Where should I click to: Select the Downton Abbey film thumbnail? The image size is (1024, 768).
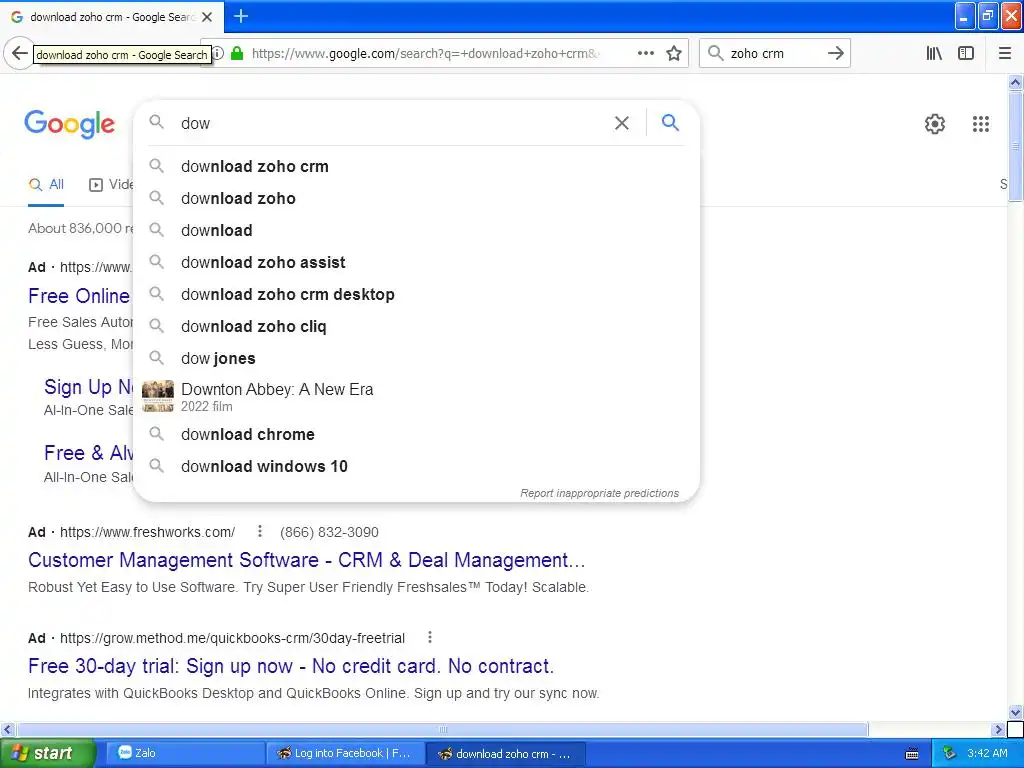[x=158, y=396]
